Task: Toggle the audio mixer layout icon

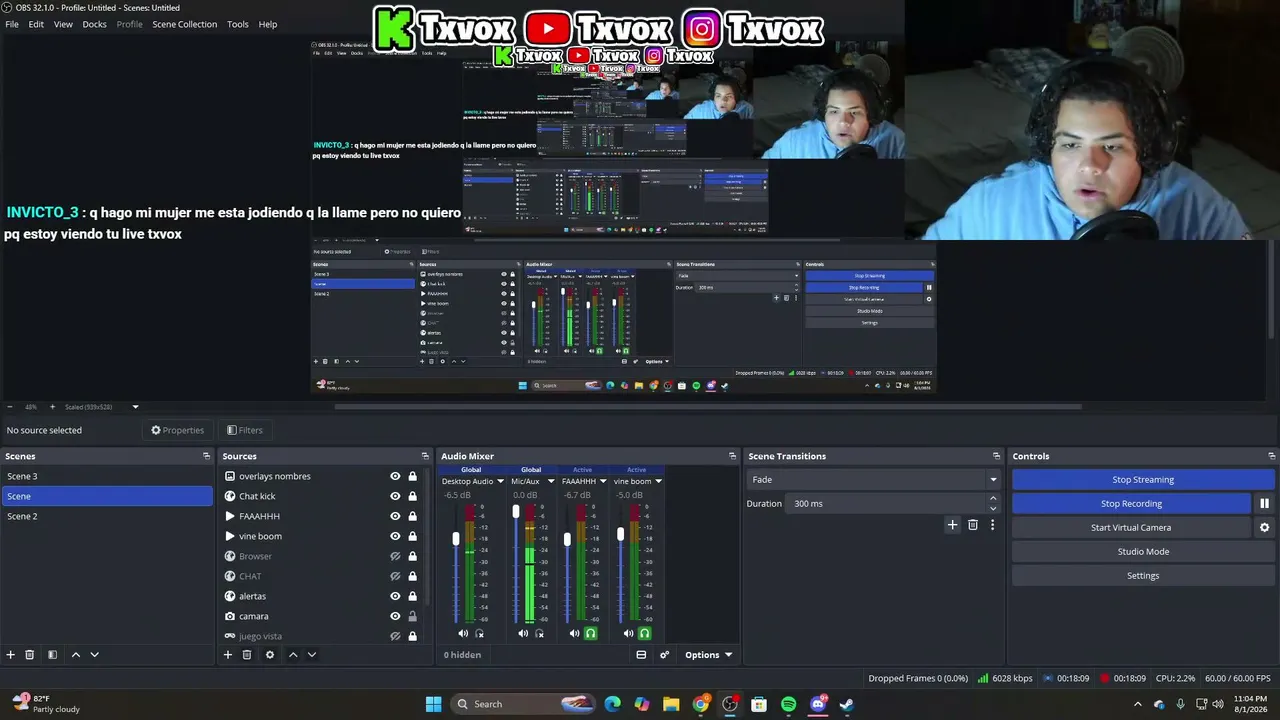Action: point(641,655)
